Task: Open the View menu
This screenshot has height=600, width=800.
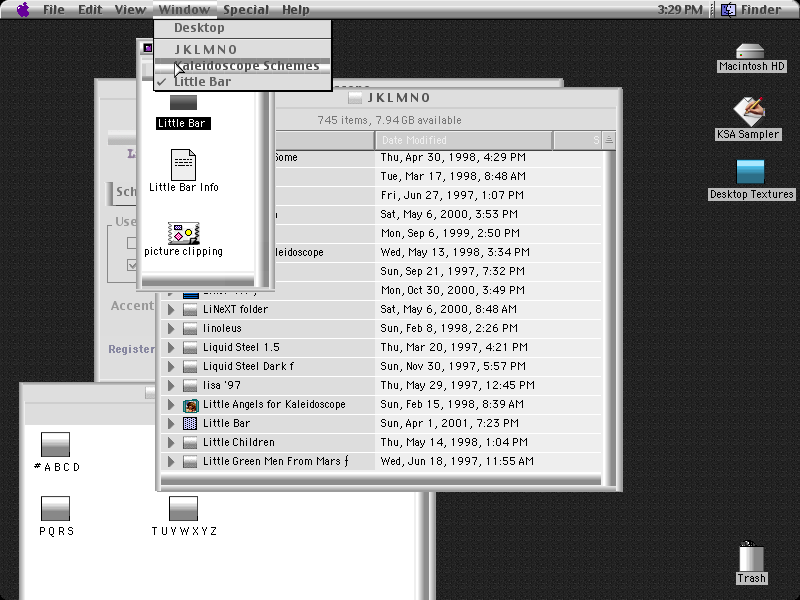Action: click(x=130, y=10)
